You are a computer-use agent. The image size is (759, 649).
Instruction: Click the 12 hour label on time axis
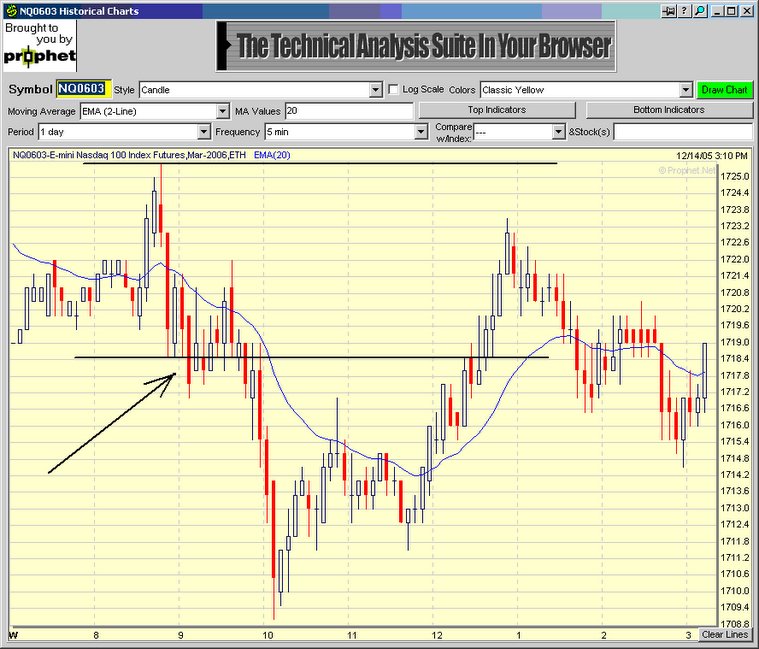[437, 635]
